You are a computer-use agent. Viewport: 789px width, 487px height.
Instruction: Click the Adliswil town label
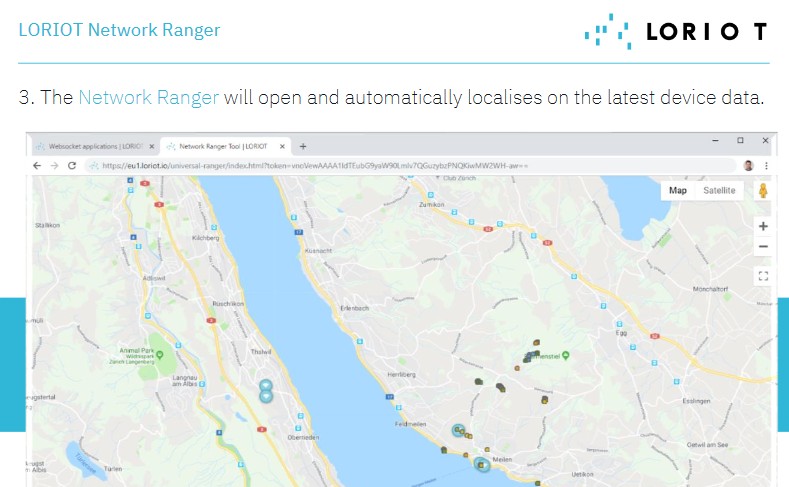[154, 278]
